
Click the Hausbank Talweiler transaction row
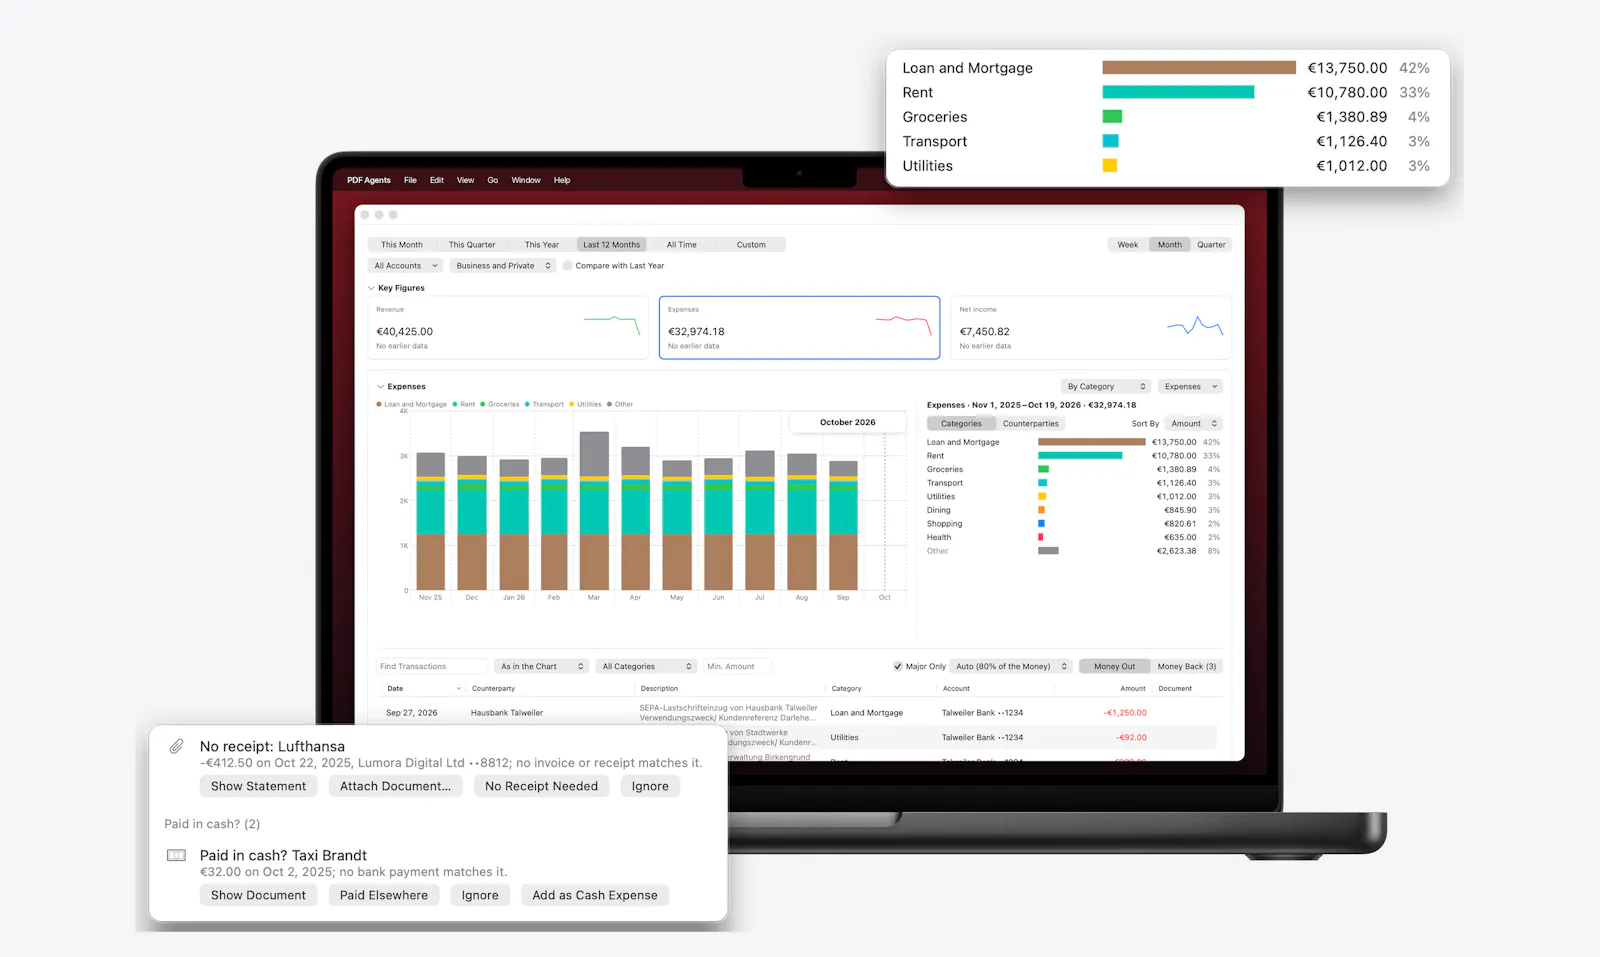799,713
